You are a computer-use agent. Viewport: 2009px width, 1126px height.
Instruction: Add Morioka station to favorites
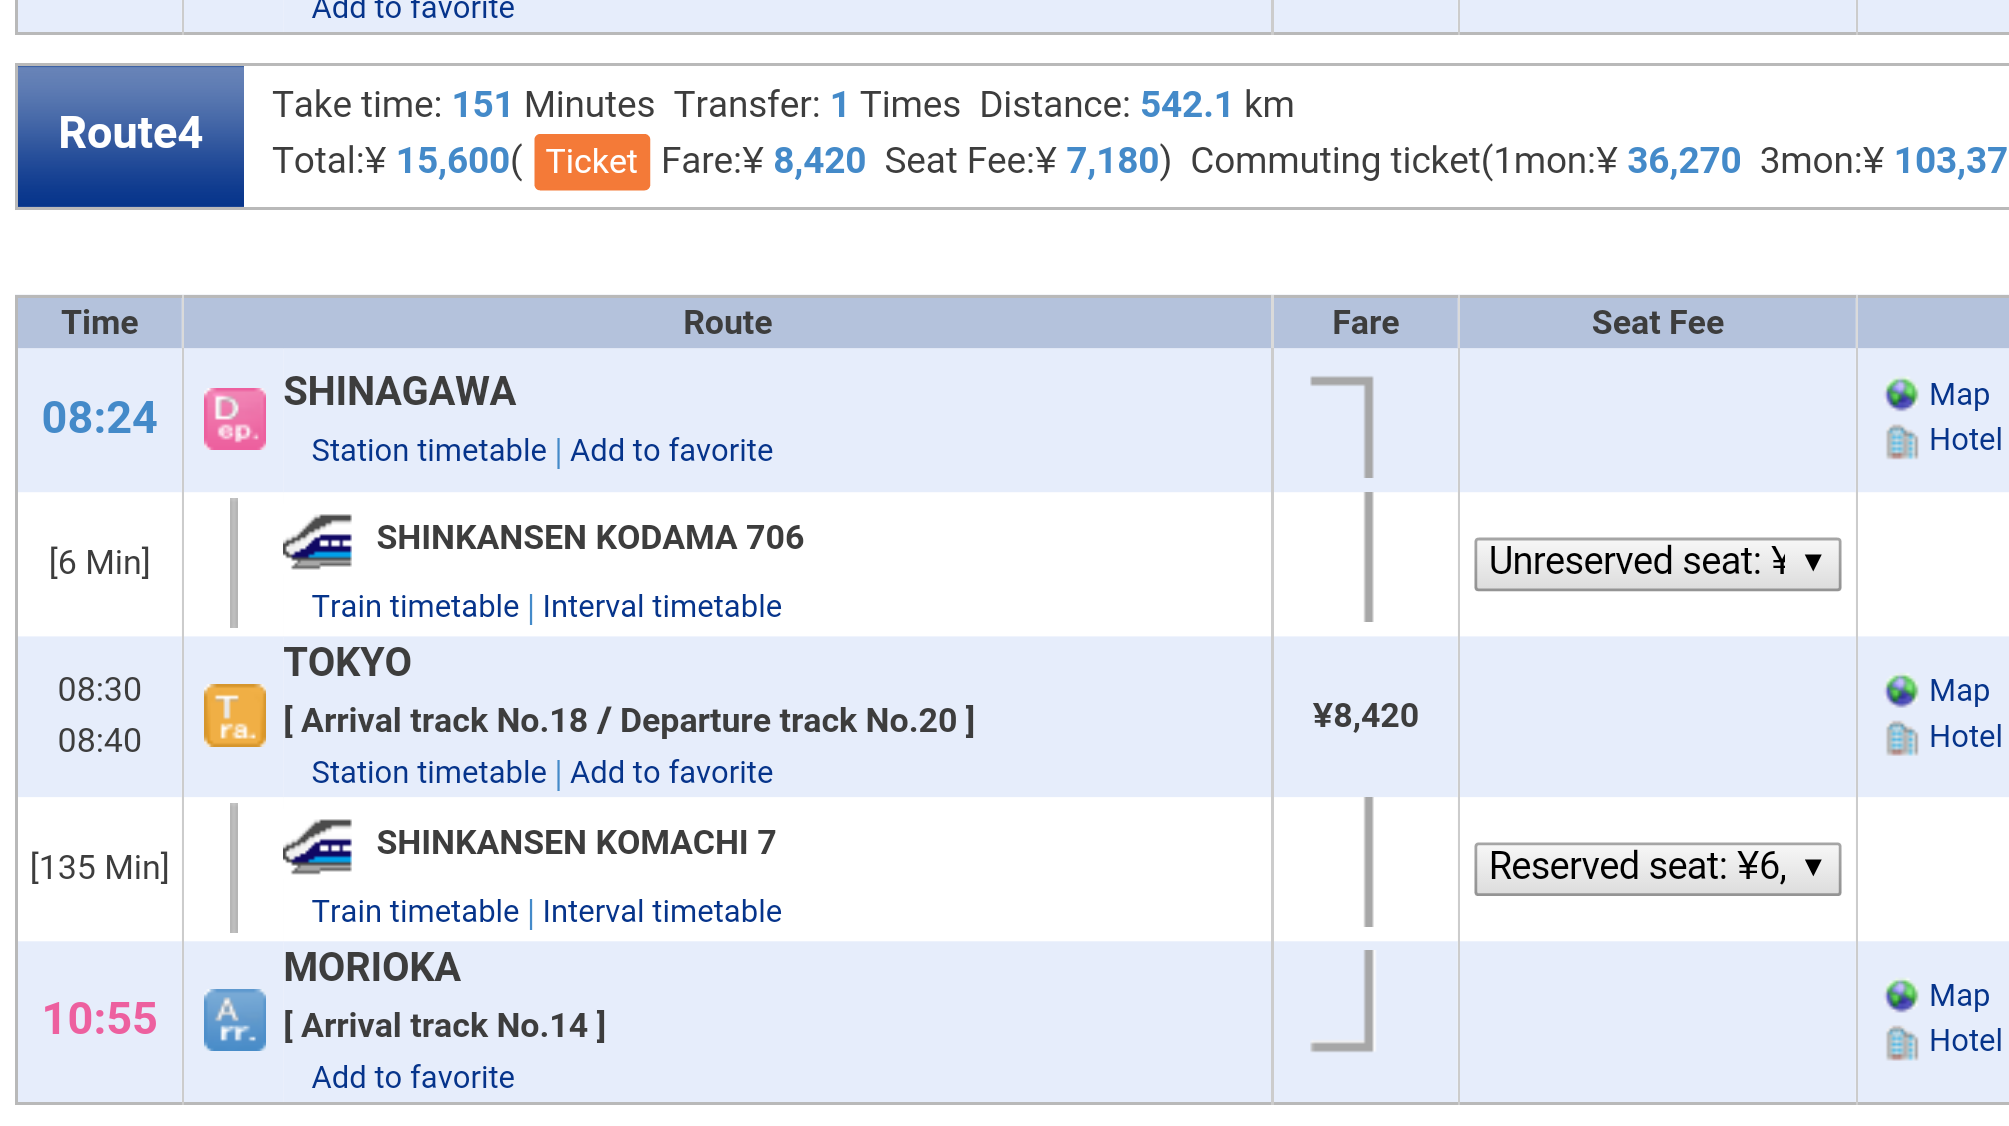[413, 1078]
